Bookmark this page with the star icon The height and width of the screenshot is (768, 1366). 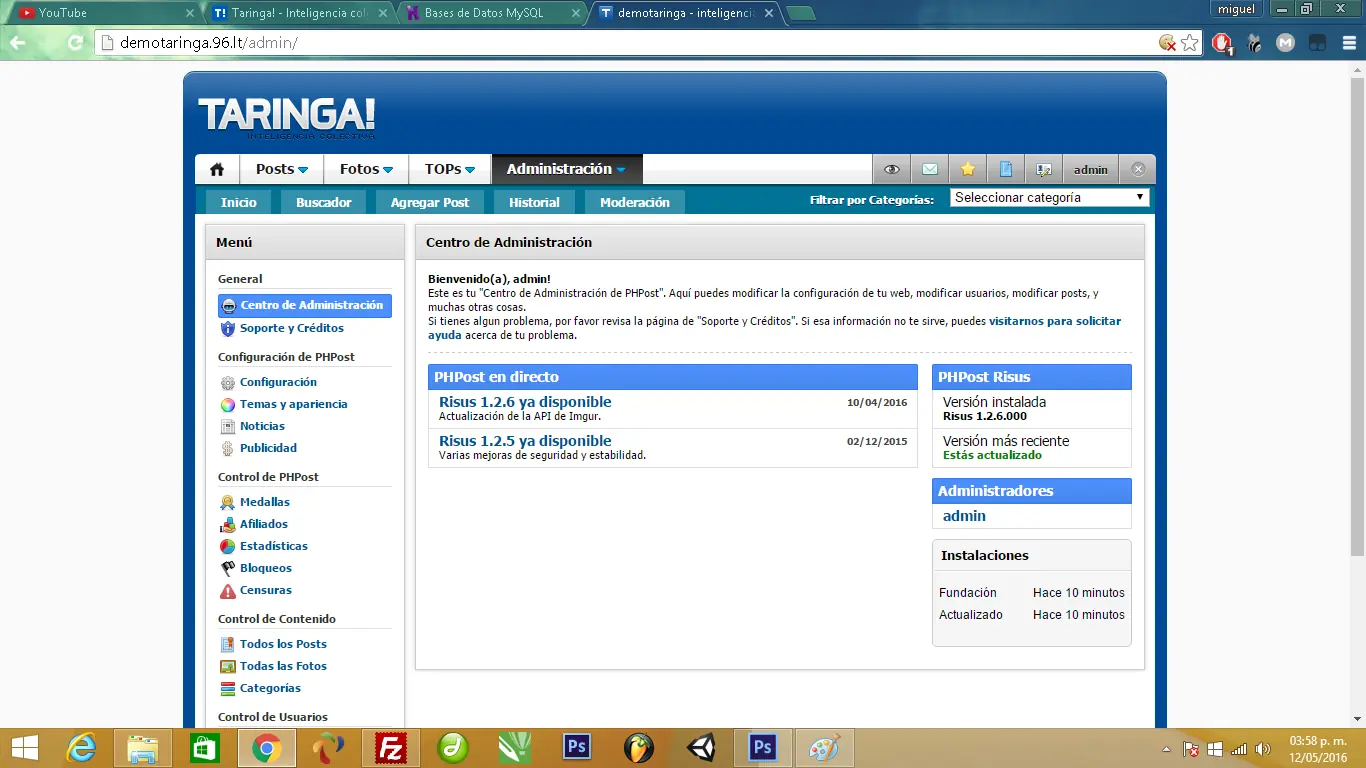point(1190,43)
